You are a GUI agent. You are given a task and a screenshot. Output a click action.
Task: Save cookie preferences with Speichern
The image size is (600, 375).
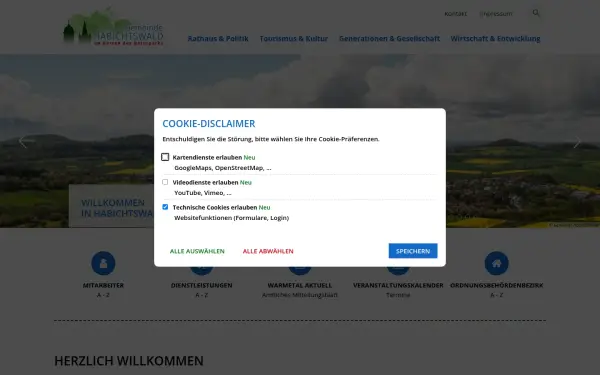point(413,251)
